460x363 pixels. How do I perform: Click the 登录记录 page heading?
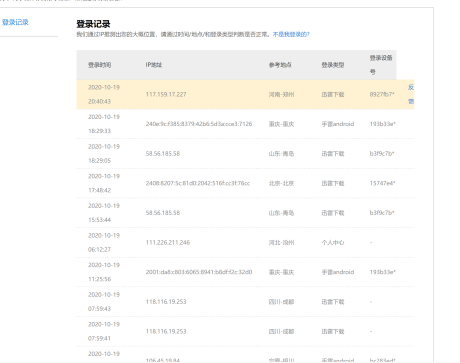(93, 24)
